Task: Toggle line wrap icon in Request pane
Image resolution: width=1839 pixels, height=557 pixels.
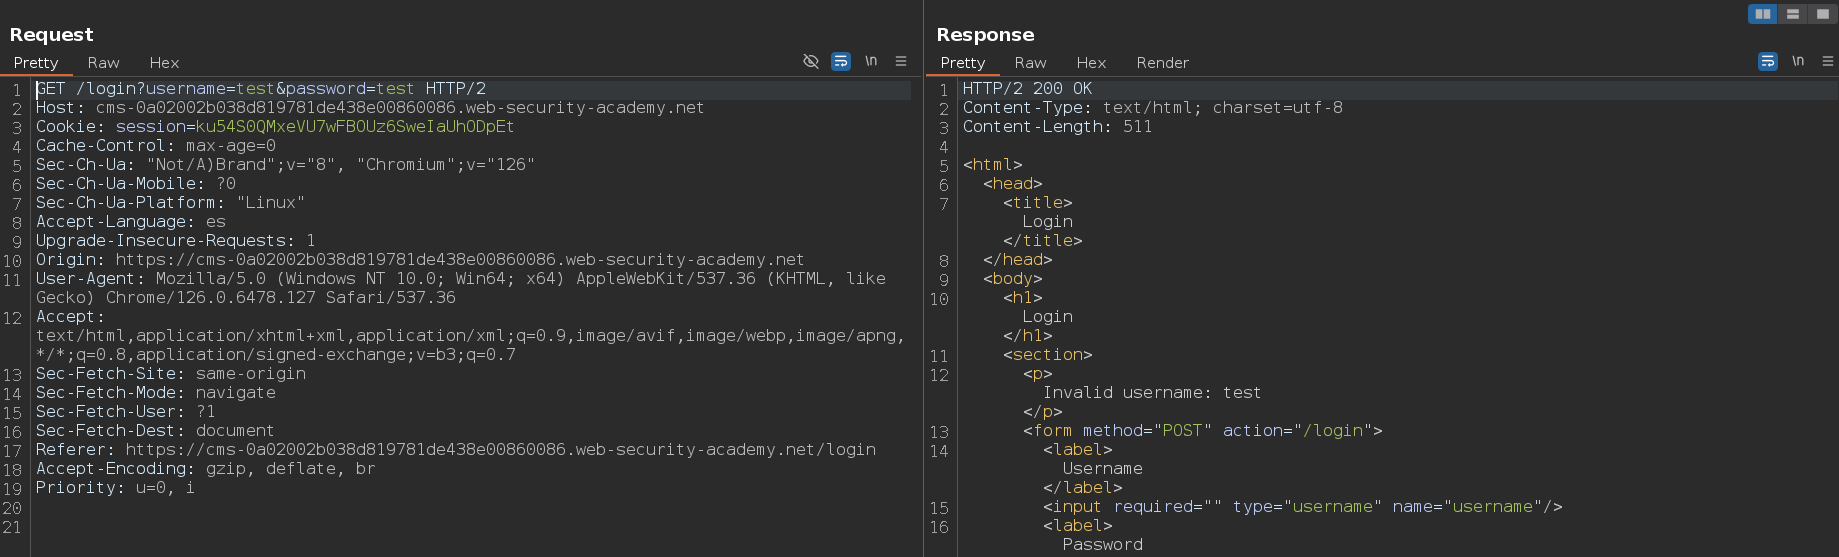Action: 841,61
